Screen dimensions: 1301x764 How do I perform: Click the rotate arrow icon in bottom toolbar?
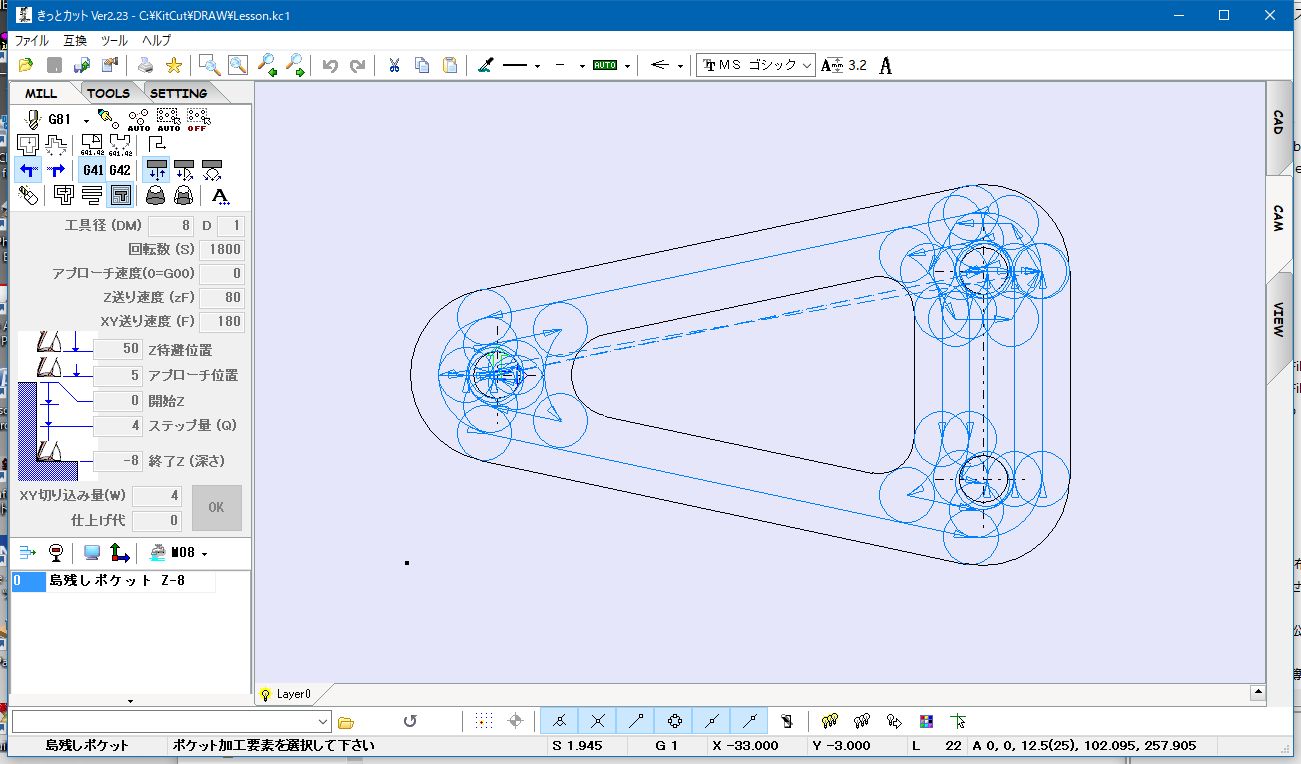[x=410, y=721]
